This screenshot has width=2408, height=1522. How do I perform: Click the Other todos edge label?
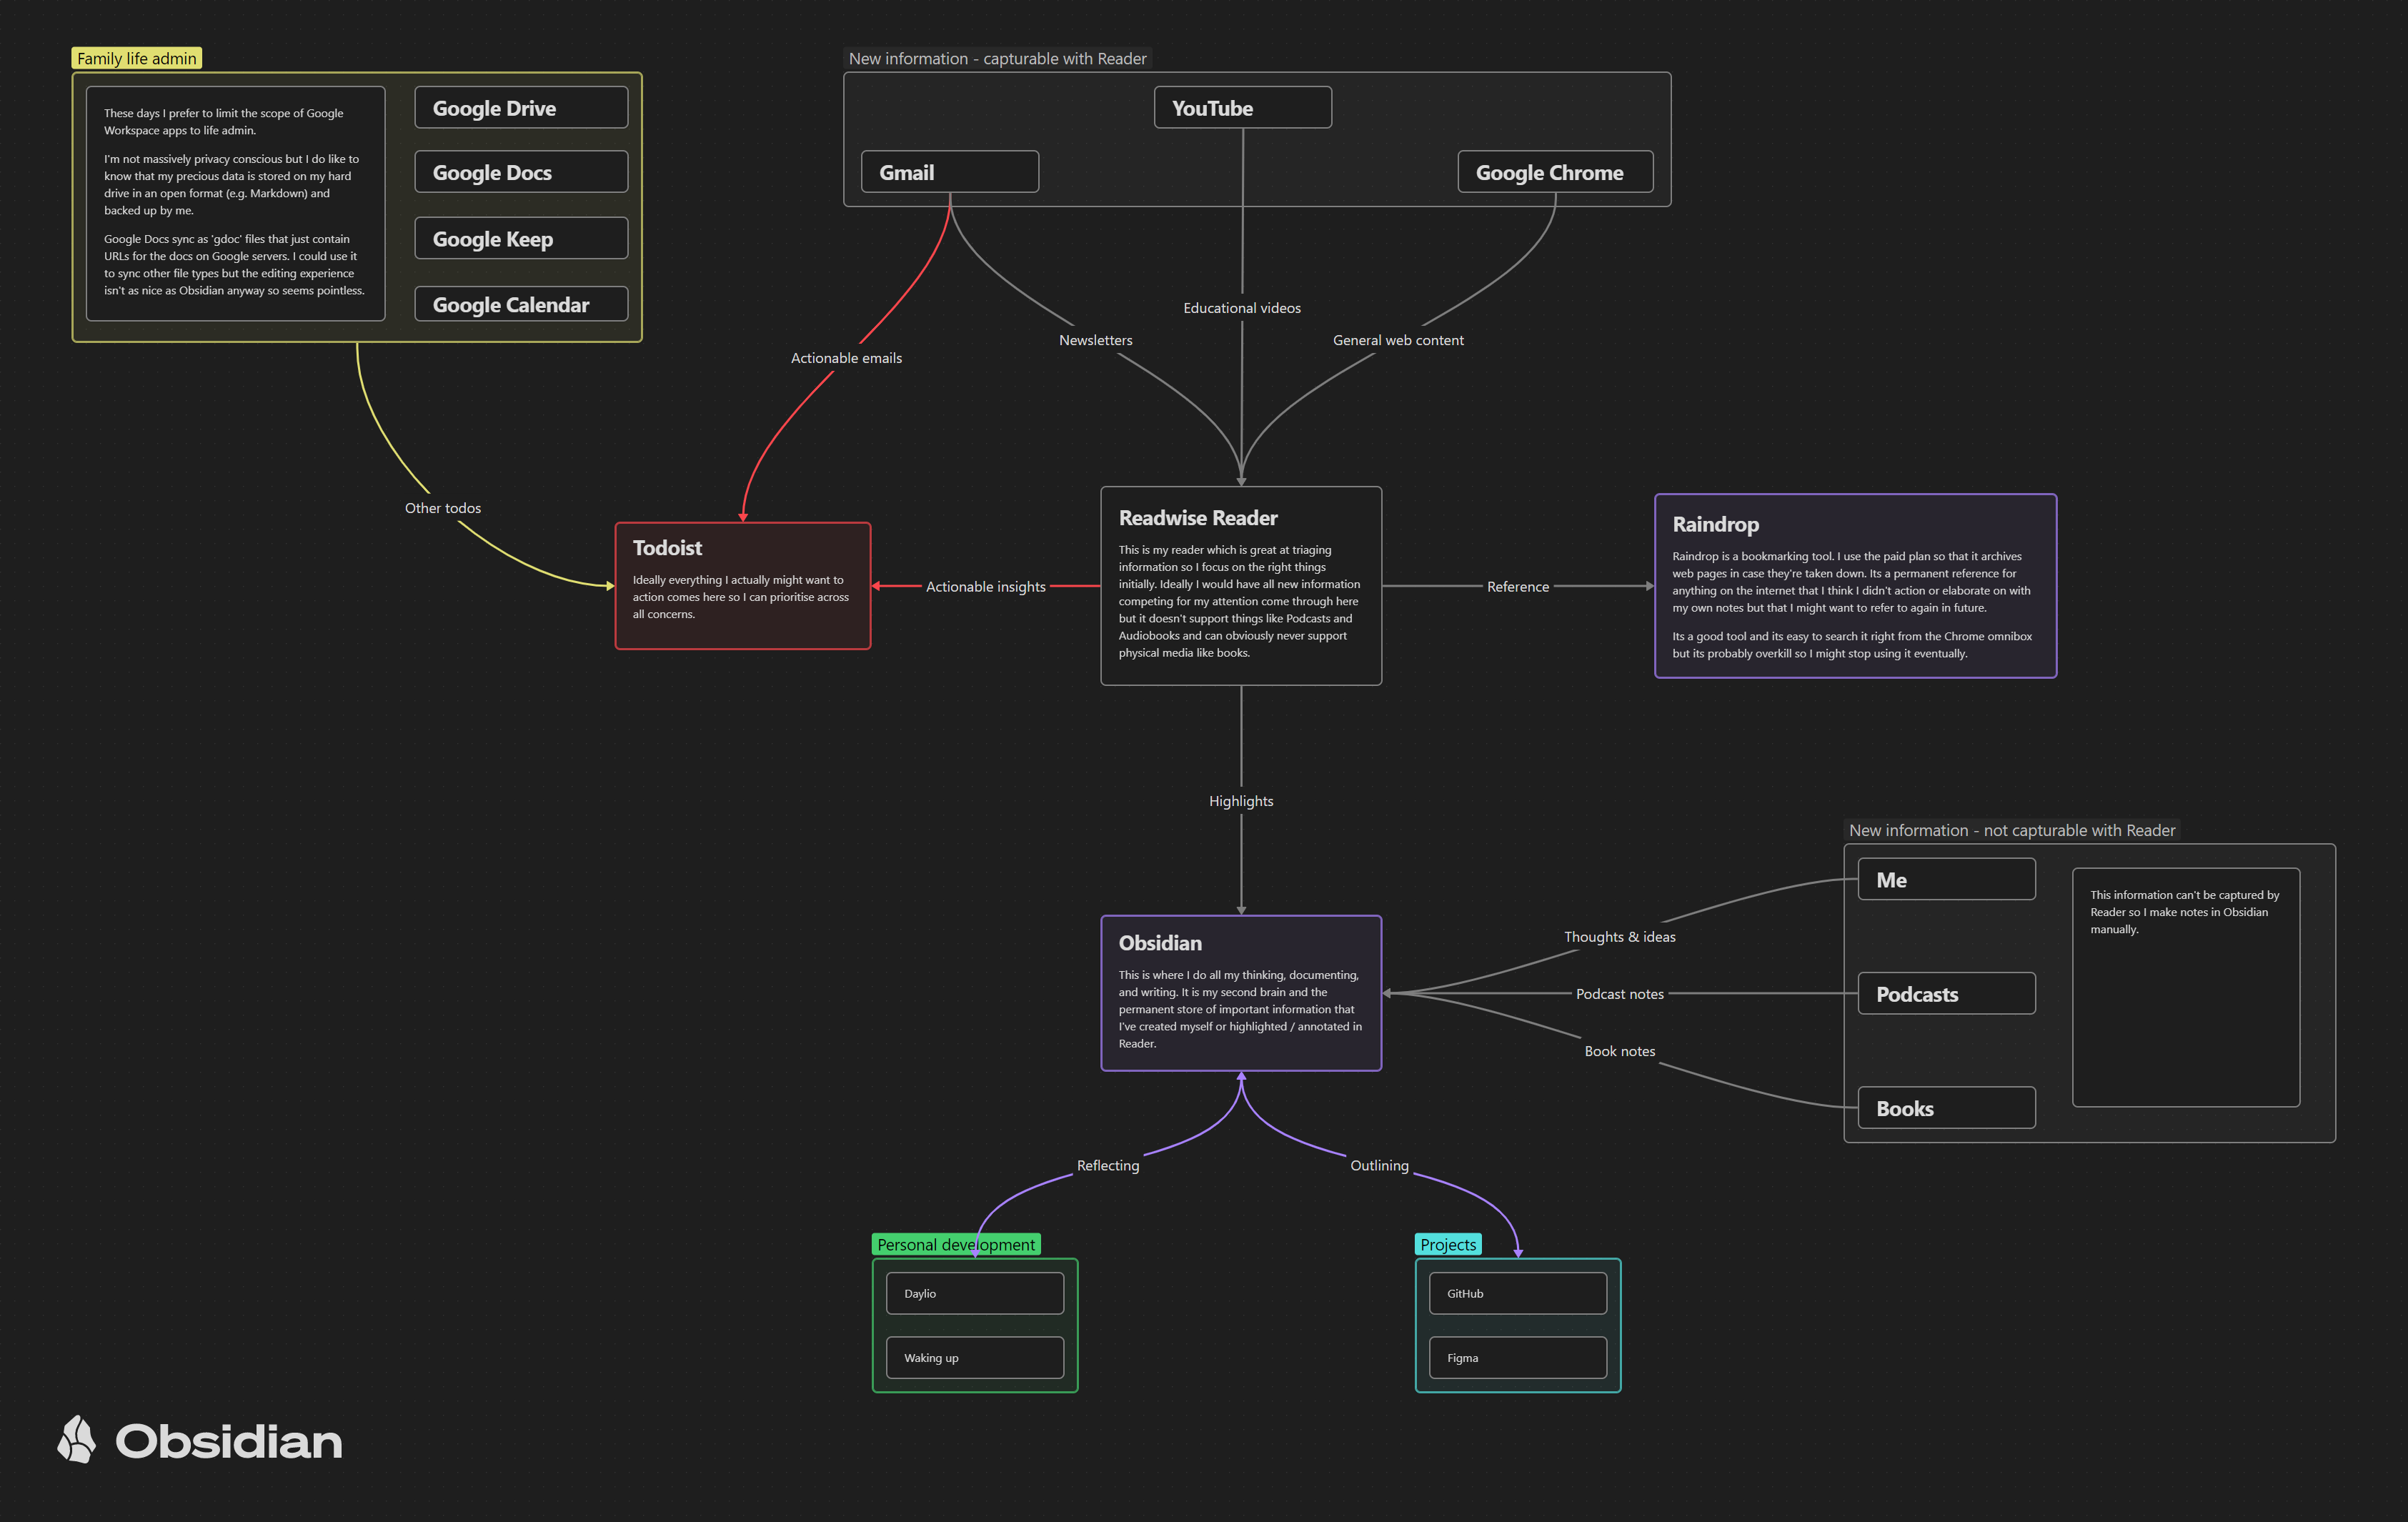pos(443,508)
